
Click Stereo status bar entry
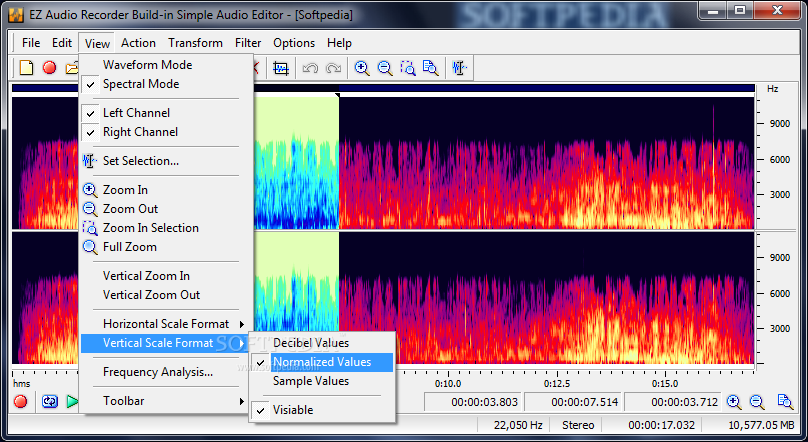tap(578, 425)
